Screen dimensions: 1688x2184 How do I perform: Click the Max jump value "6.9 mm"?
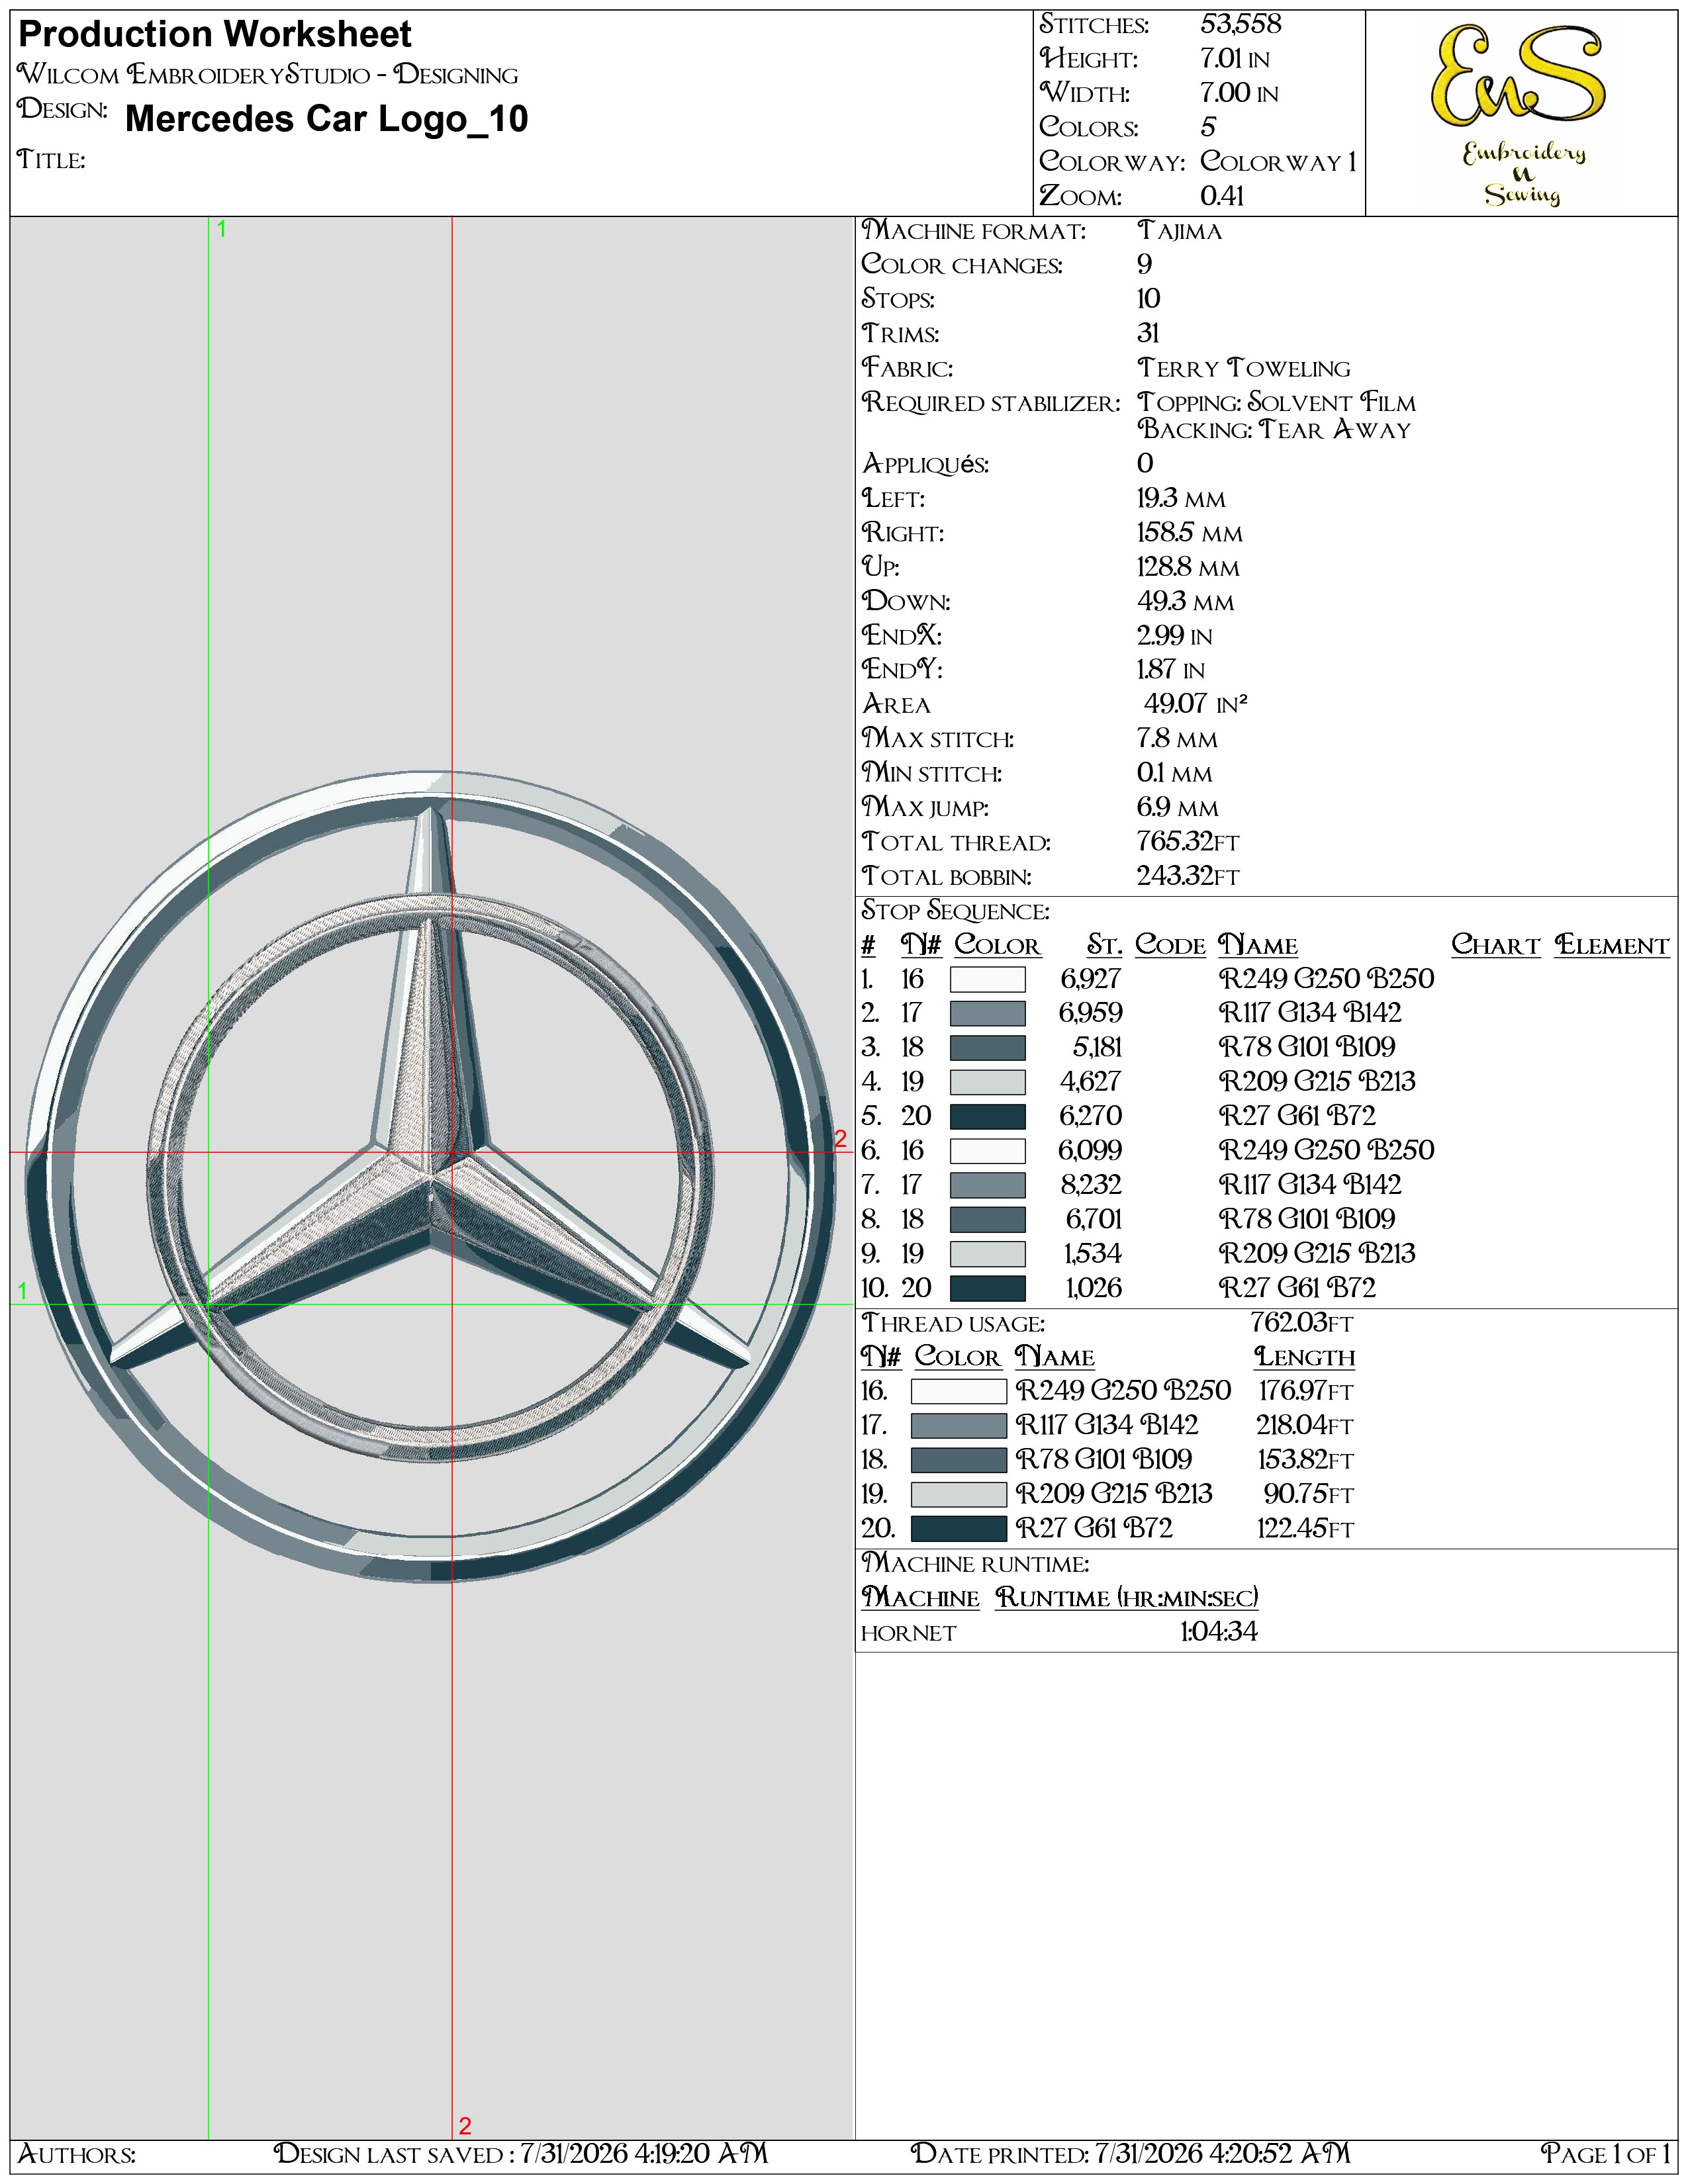1178,807
